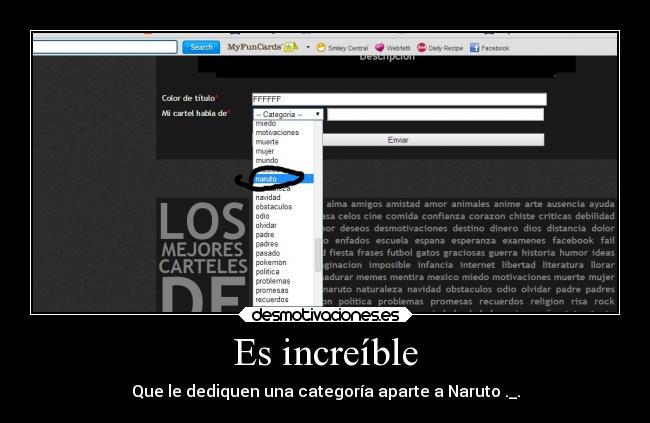Click the Daily Recipe red icon
Image resolution: width=650 pixels, height=423 pixels.
422,48
